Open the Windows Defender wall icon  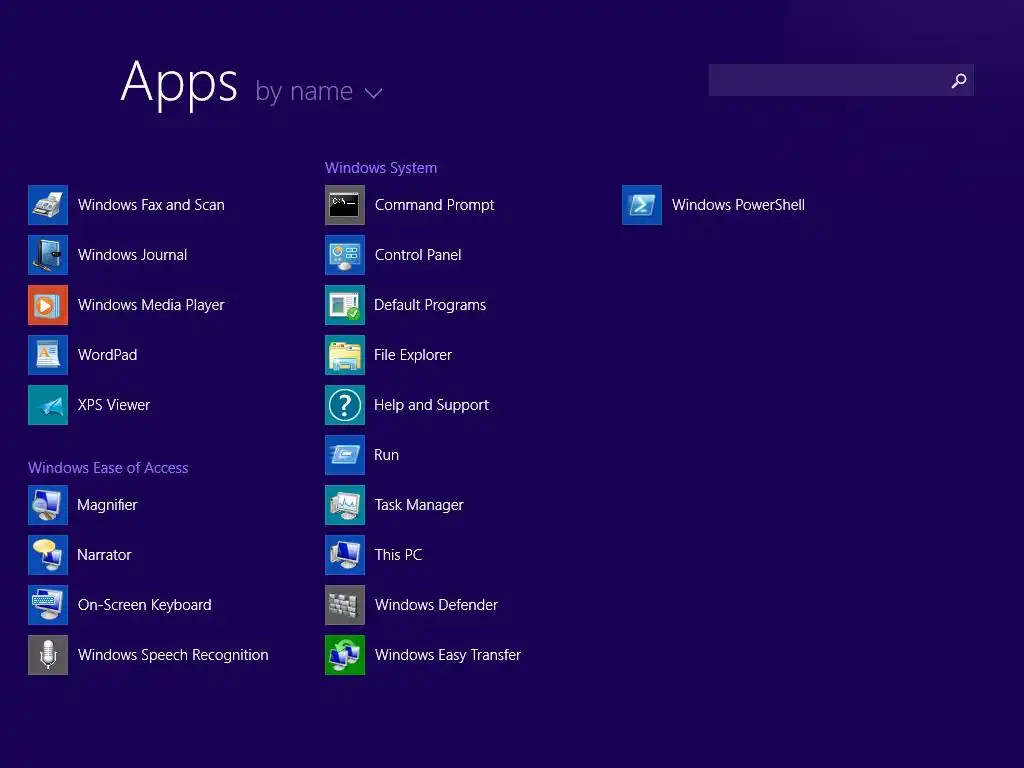[x=345, y=605]
